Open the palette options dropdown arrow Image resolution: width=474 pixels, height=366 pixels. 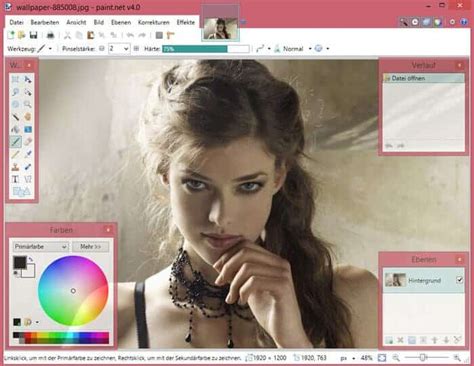(x=37, y=322)
